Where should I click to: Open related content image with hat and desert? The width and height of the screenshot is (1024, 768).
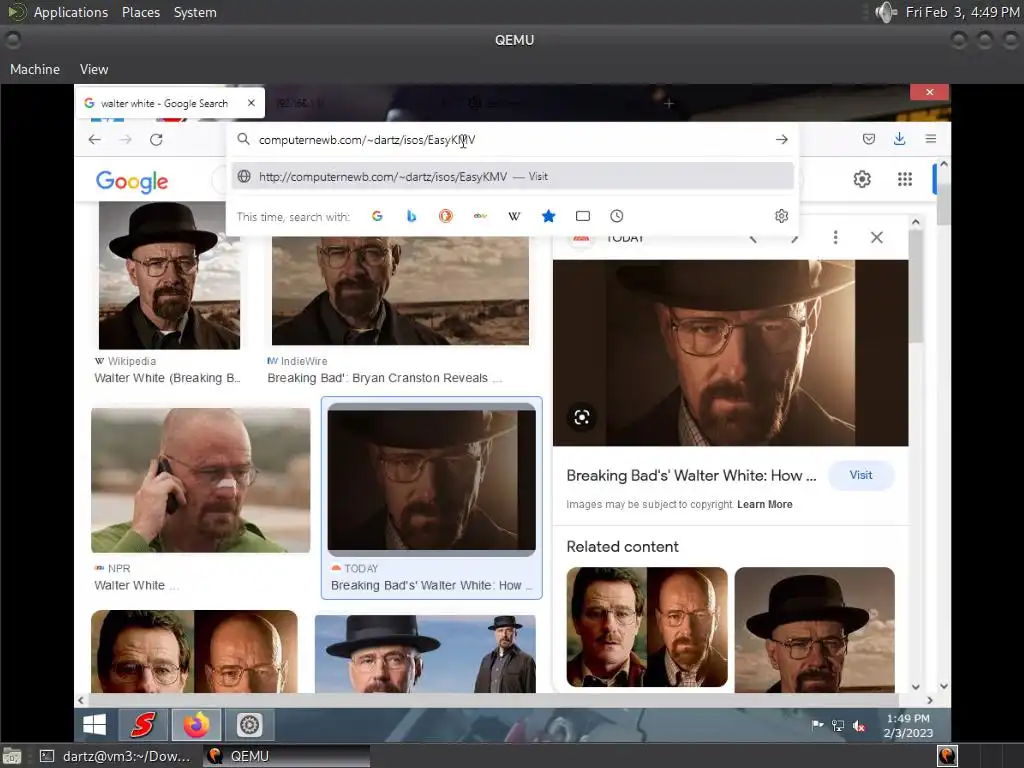click(814, 630)
